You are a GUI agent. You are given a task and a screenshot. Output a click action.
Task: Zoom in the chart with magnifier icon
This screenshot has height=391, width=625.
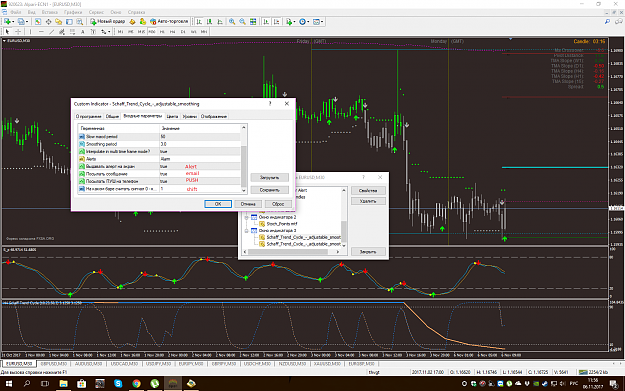point(232,22)
